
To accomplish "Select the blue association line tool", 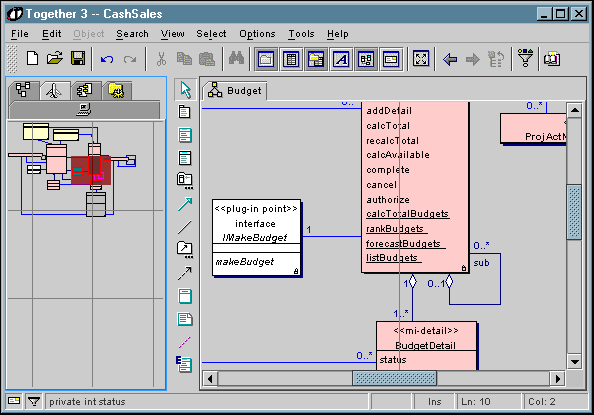I will click(185, 227).
